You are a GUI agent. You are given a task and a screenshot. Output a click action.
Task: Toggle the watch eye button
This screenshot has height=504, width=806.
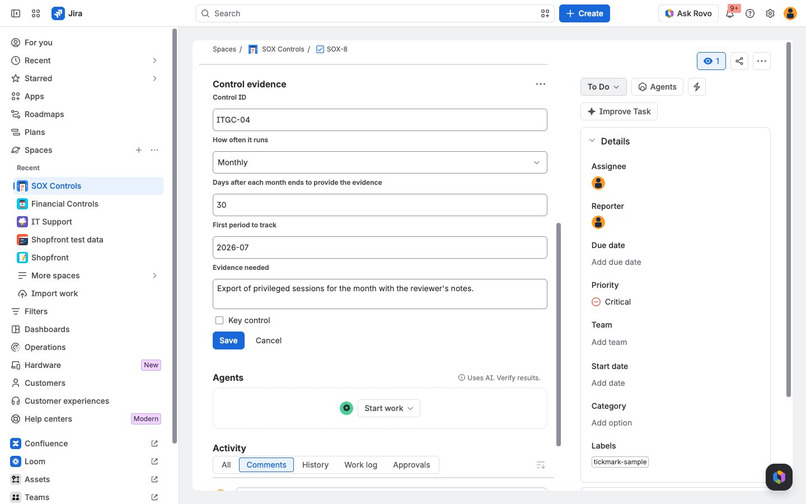click(711, 61)
